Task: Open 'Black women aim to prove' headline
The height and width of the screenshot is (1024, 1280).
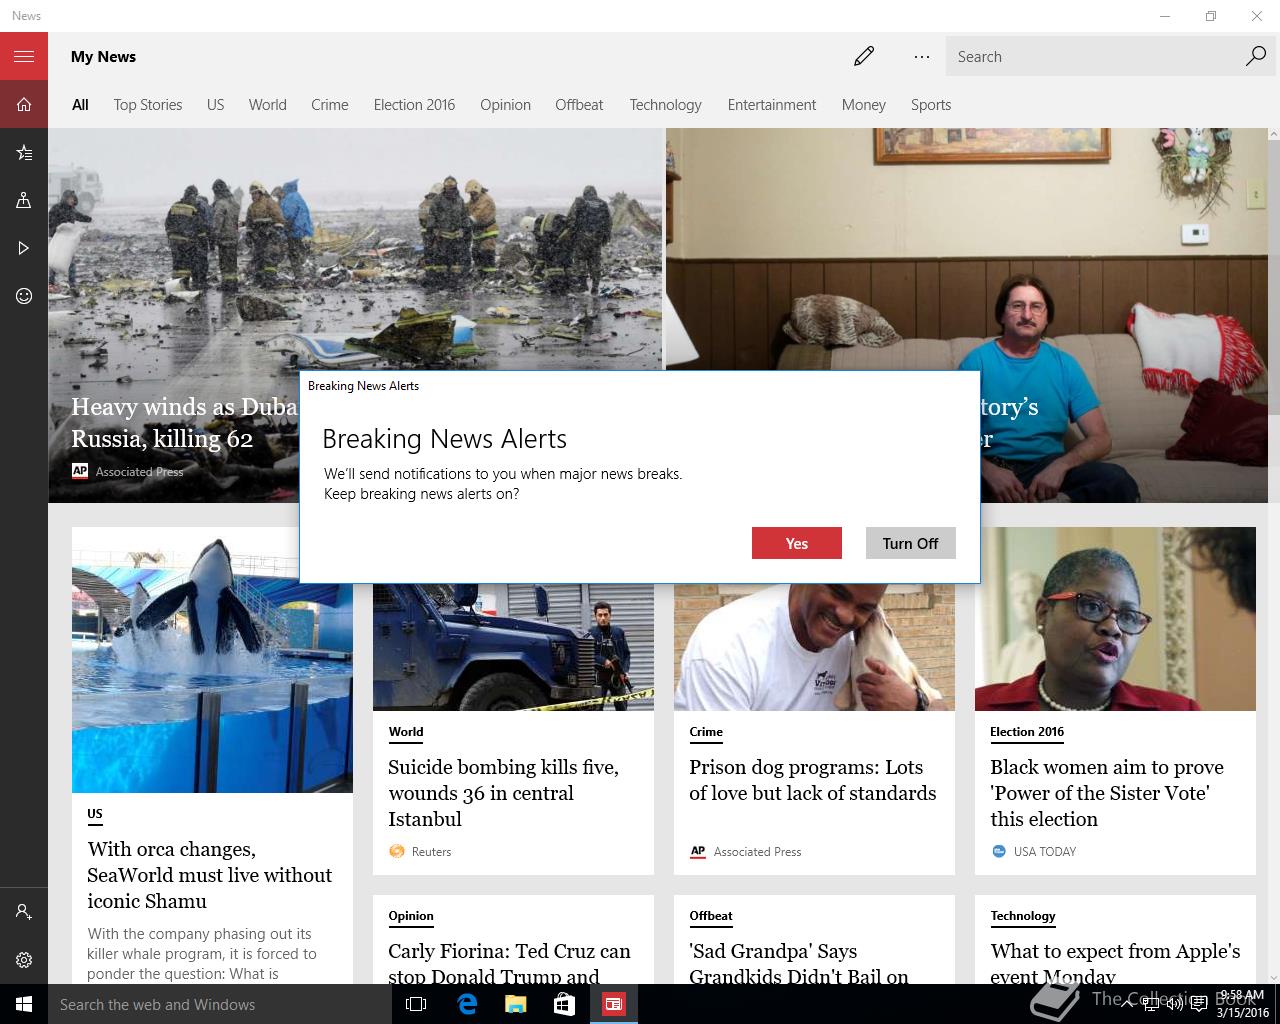Action: [x=1107, y=793]
